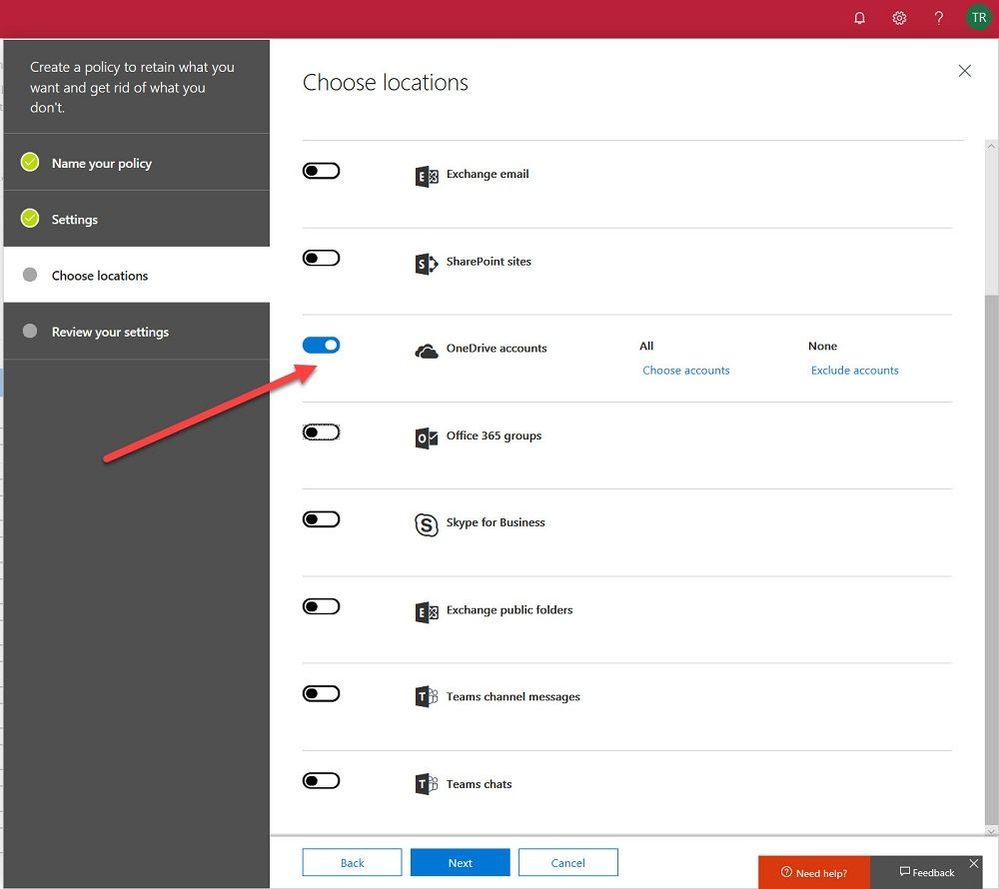This screenshot has width=999, height=889.
Task: Enable the Teams chats toggle
Action: pos(321,781)
